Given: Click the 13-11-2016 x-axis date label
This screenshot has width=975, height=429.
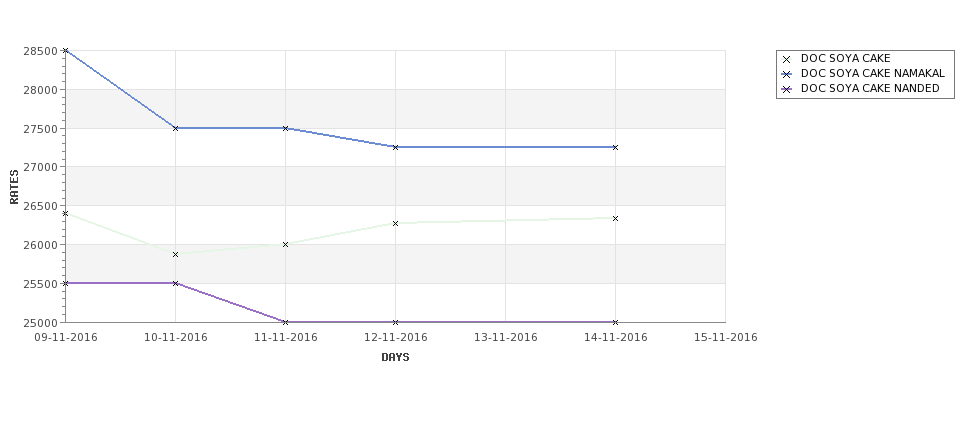Looking at the screenshot, I should tap(506, 338).
